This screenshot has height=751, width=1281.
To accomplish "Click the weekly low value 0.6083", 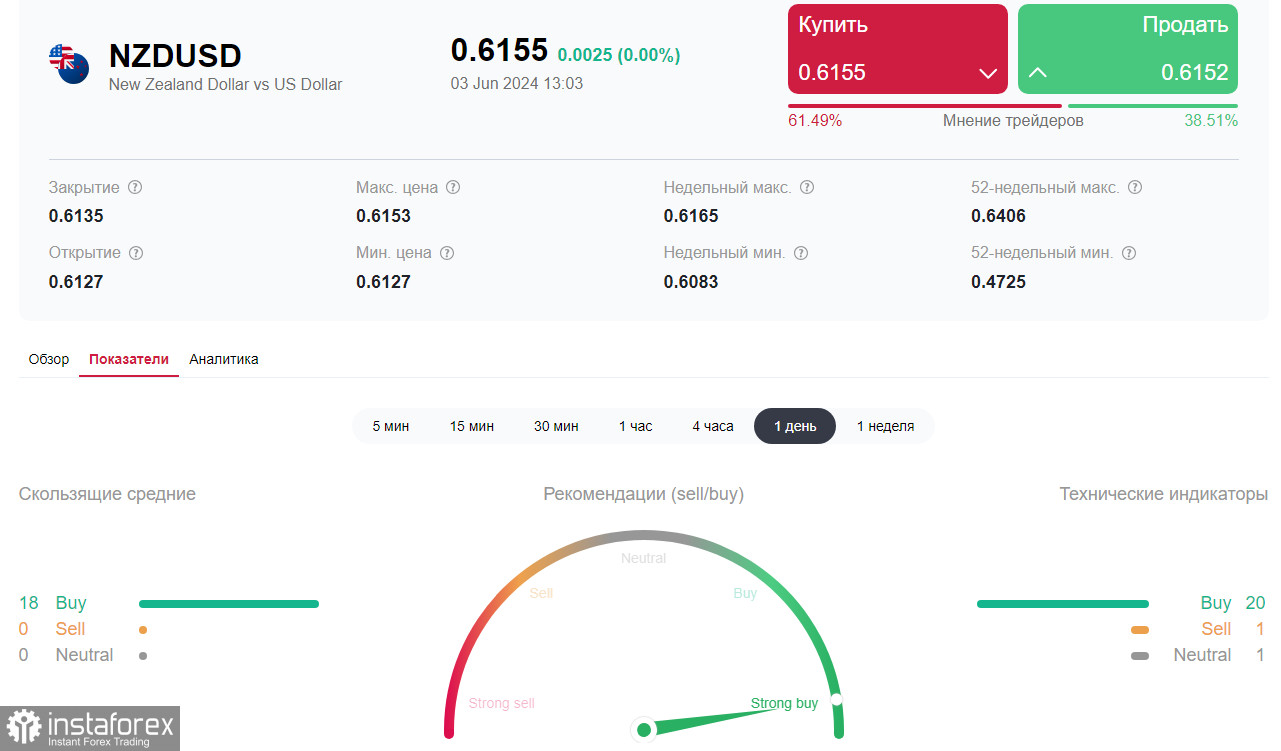I will [691, 282].
